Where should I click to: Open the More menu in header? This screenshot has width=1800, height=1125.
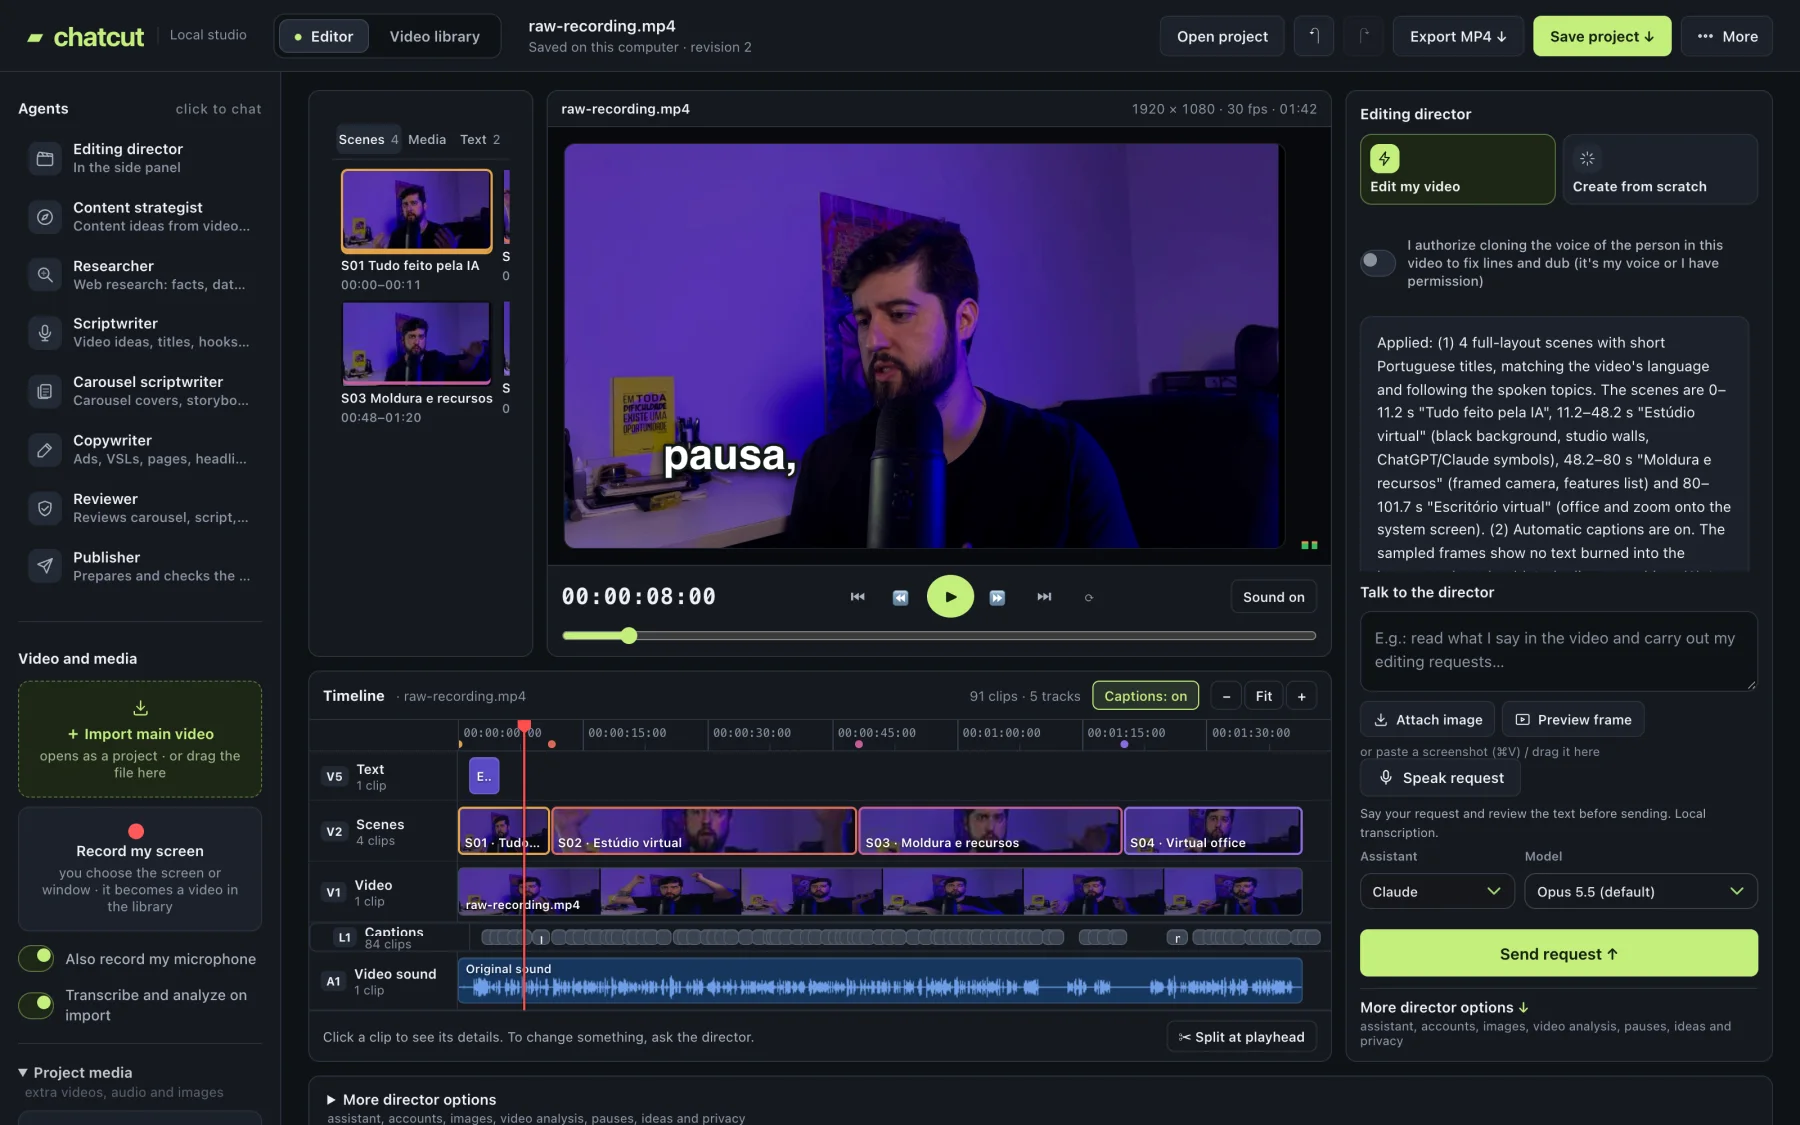point(1727,36)
